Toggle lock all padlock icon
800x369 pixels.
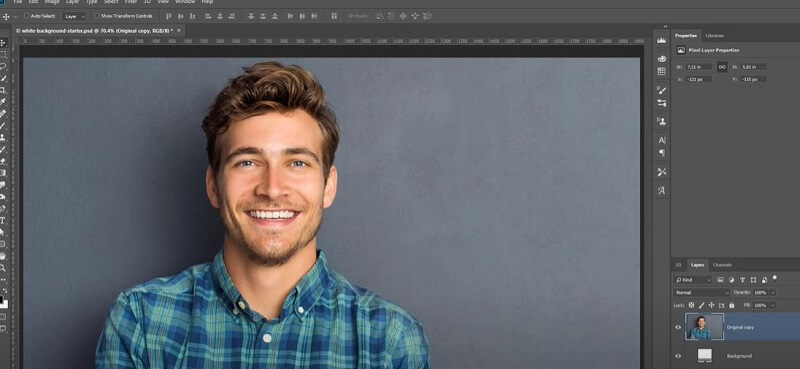[x=732, y=305]
